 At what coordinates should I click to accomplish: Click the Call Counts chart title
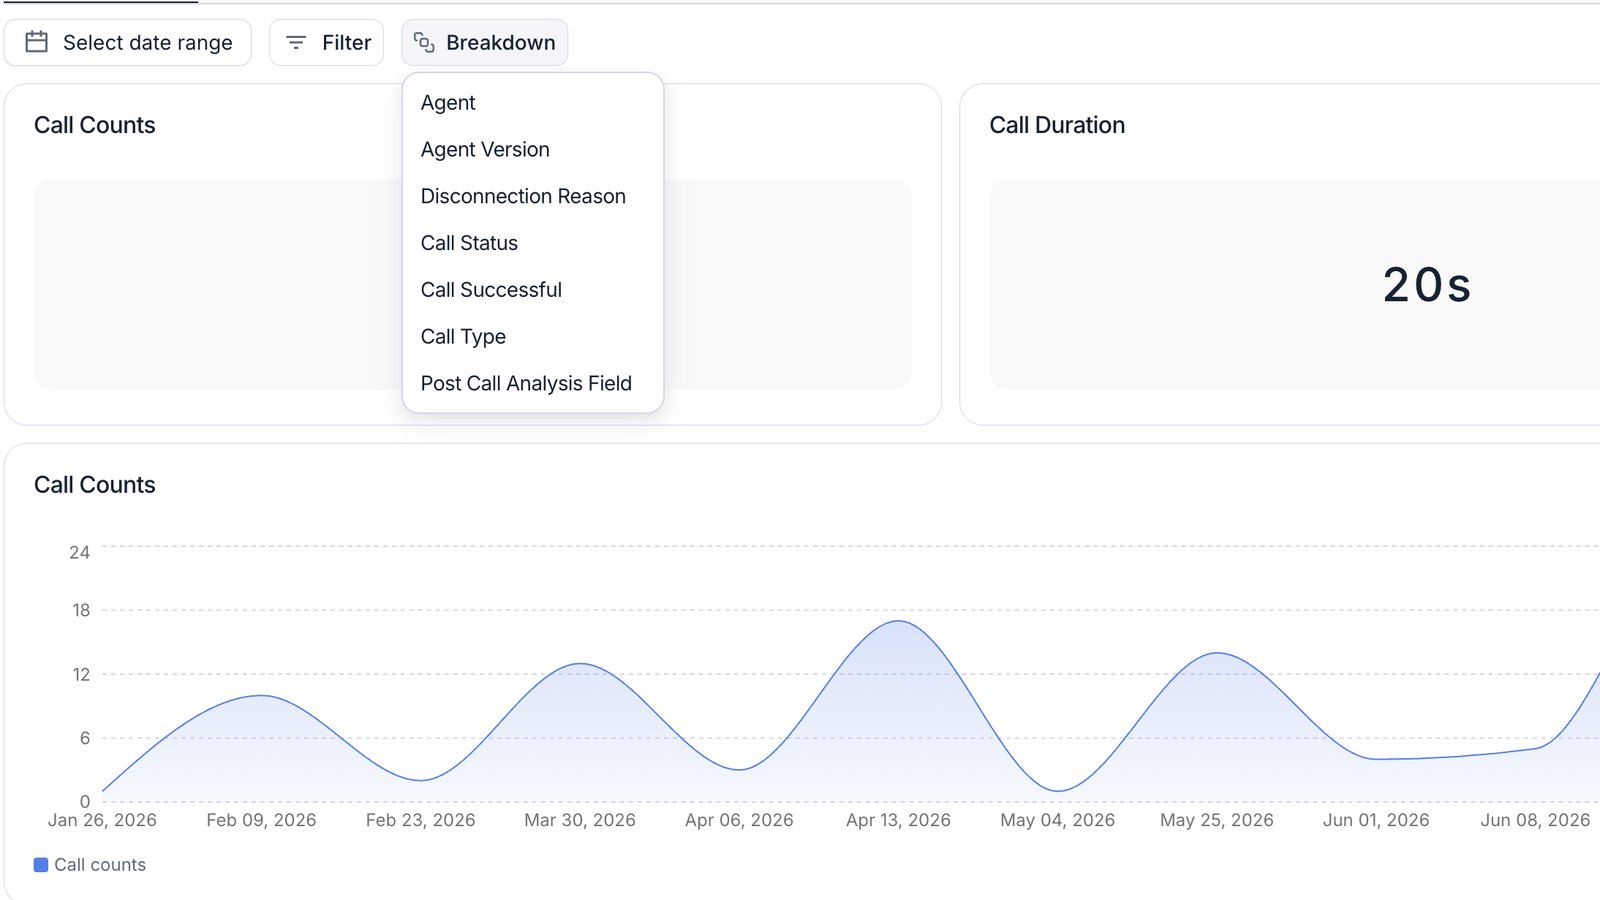(95, 485)
